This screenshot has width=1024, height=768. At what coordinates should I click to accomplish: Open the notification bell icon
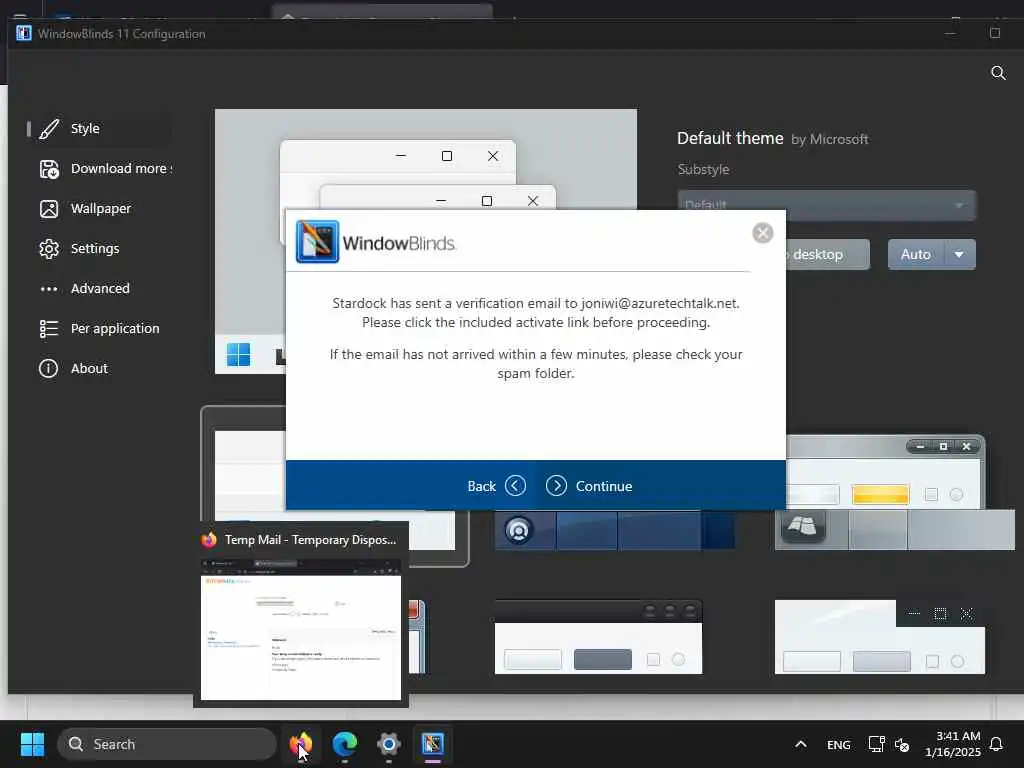click(x=996, y=744)
